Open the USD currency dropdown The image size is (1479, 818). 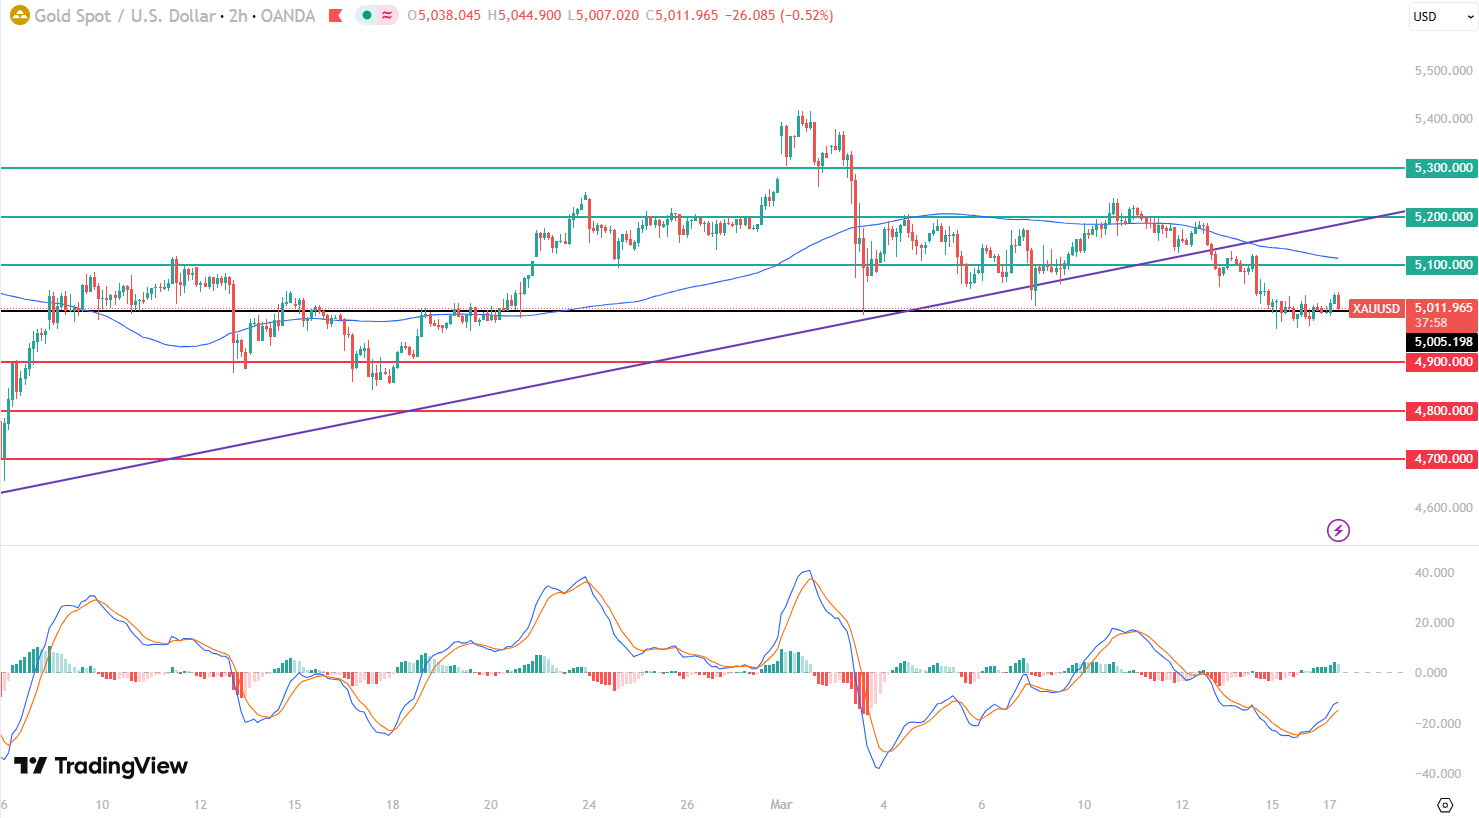pyautogui.click(x=1441, y=16)
